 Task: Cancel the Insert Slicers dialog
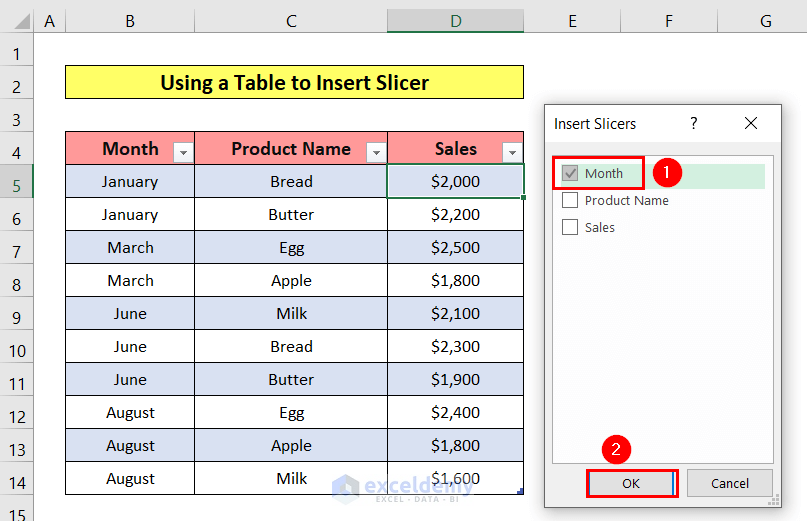729,484
